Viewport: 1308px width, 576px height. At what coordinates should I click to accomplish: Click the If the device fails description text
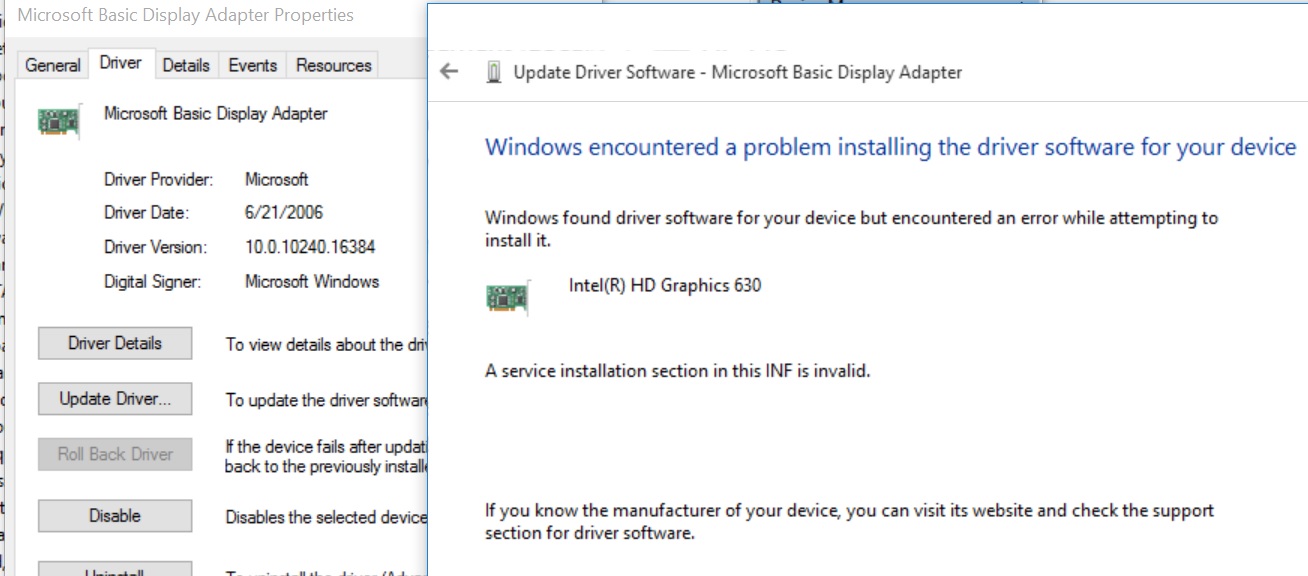click(326, 456)
